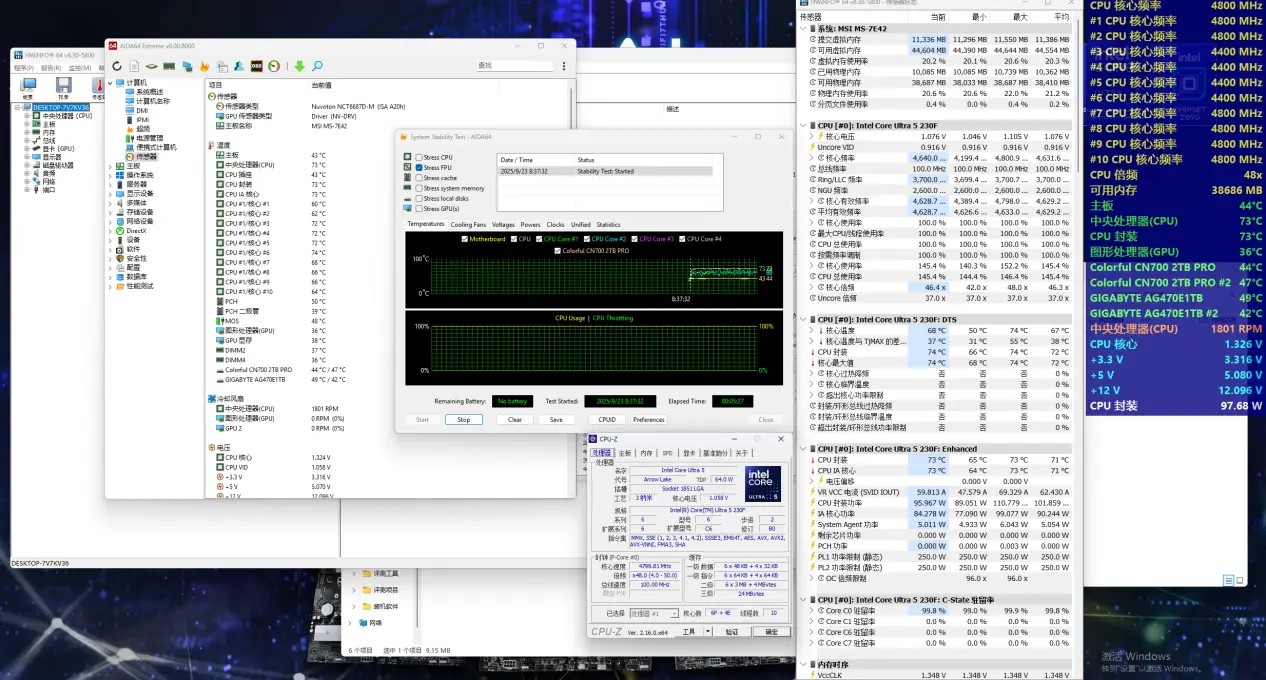Click Stop button in stability test

[x=464, y=420]
